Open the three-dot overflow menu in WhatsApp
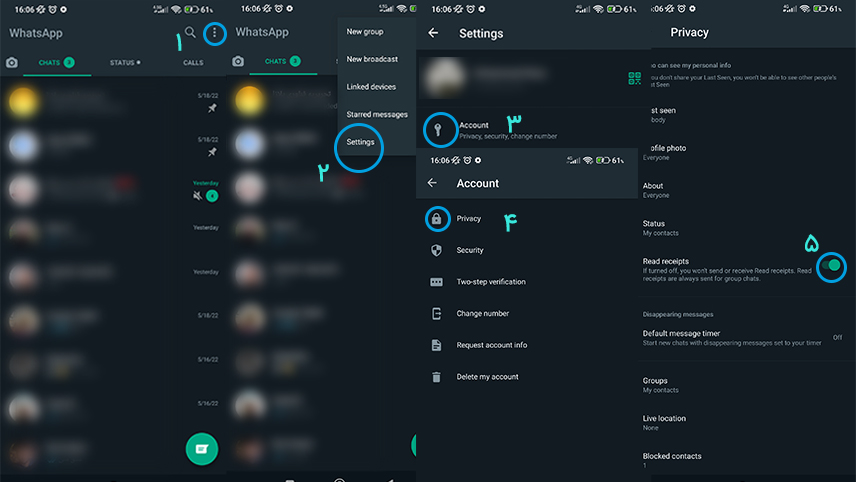The image size is (856, 482). point(215,33)
